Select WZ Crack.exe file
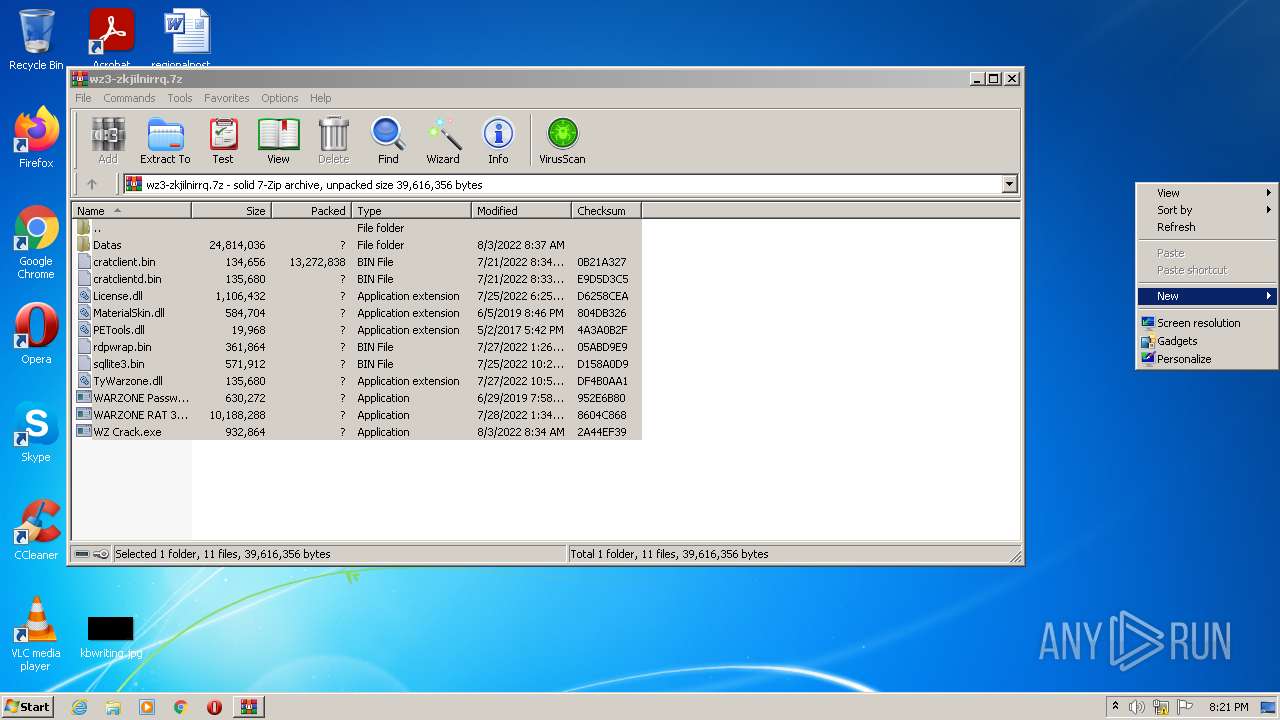 (x=358, y=432)
